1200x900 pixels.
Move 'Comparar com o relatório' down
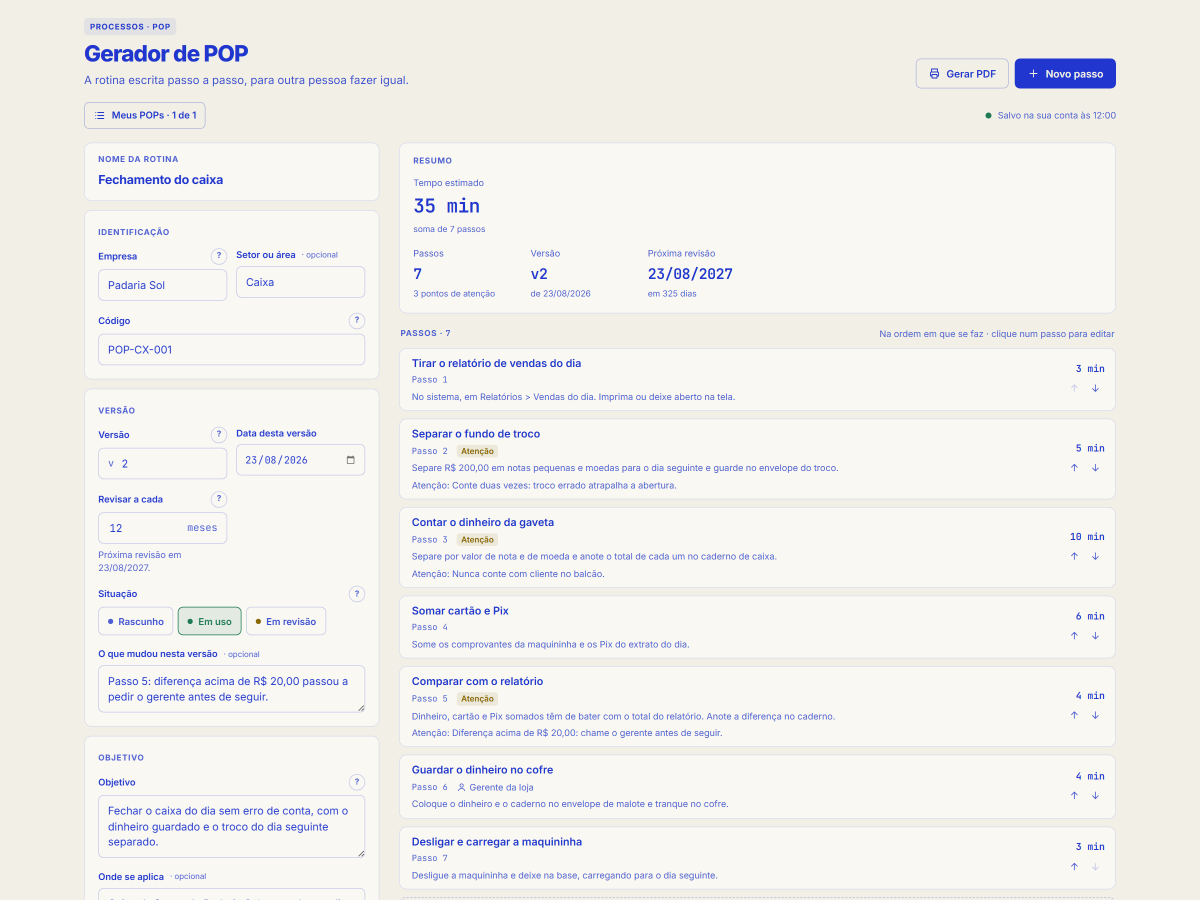pos(1095,715)
